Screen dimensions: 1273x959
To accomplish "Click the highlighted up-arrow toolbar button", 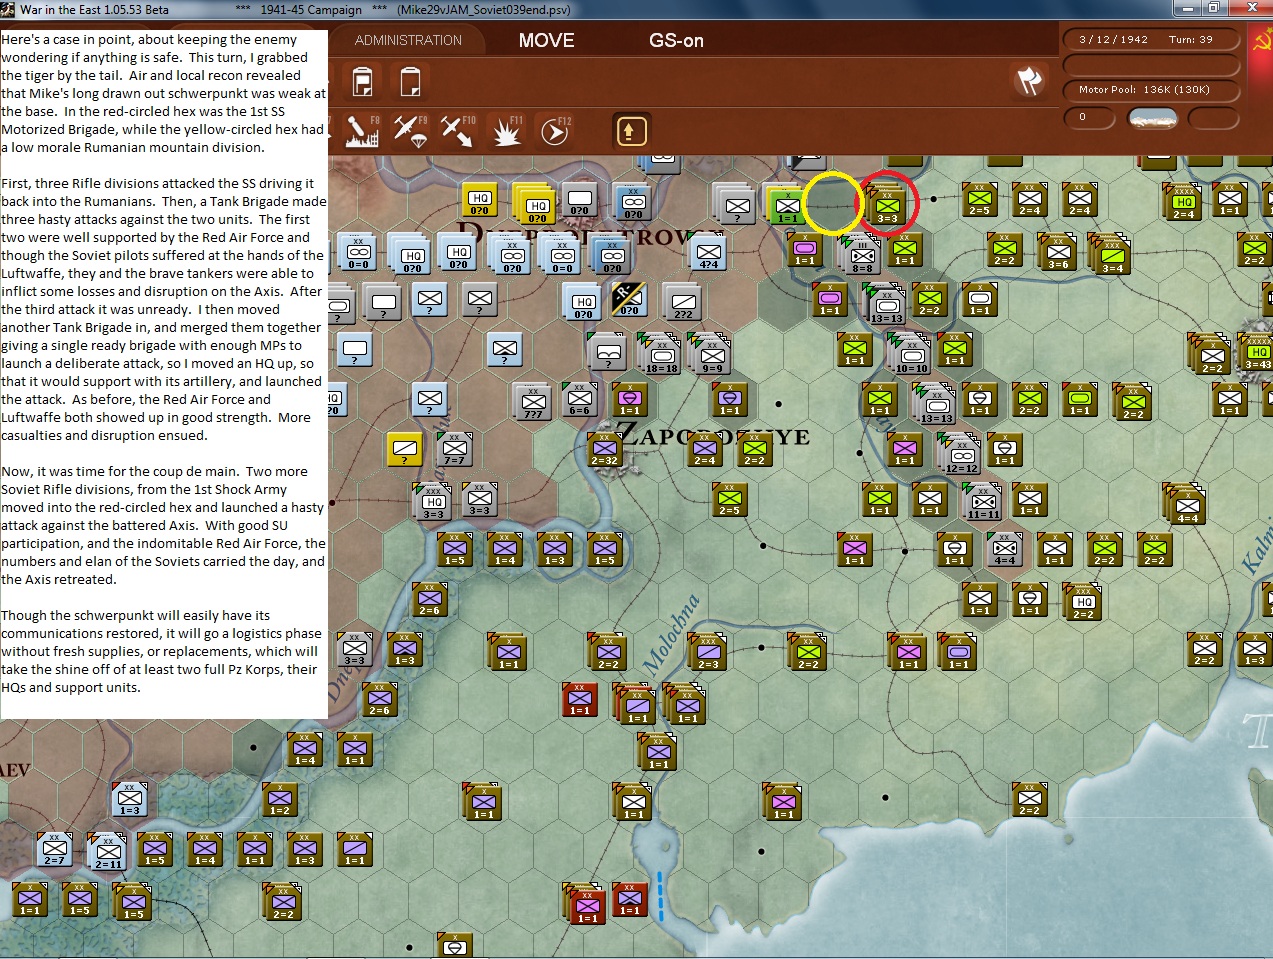I will tap(631, 131).
